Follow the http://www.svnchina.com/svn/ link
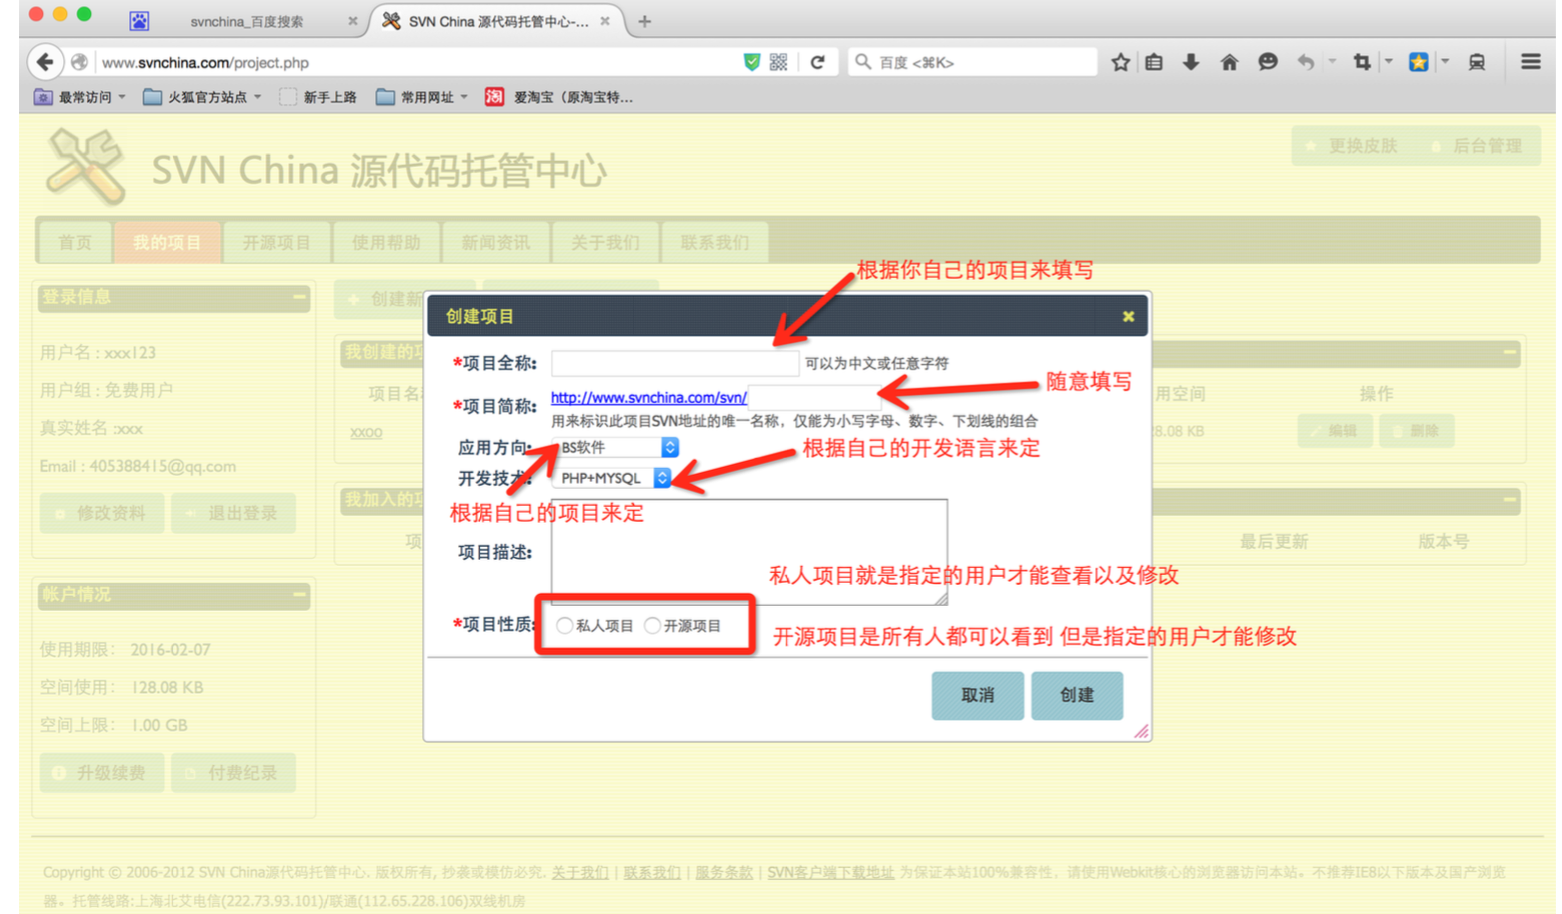This screenshot has height=914, width=1562. 649,397
